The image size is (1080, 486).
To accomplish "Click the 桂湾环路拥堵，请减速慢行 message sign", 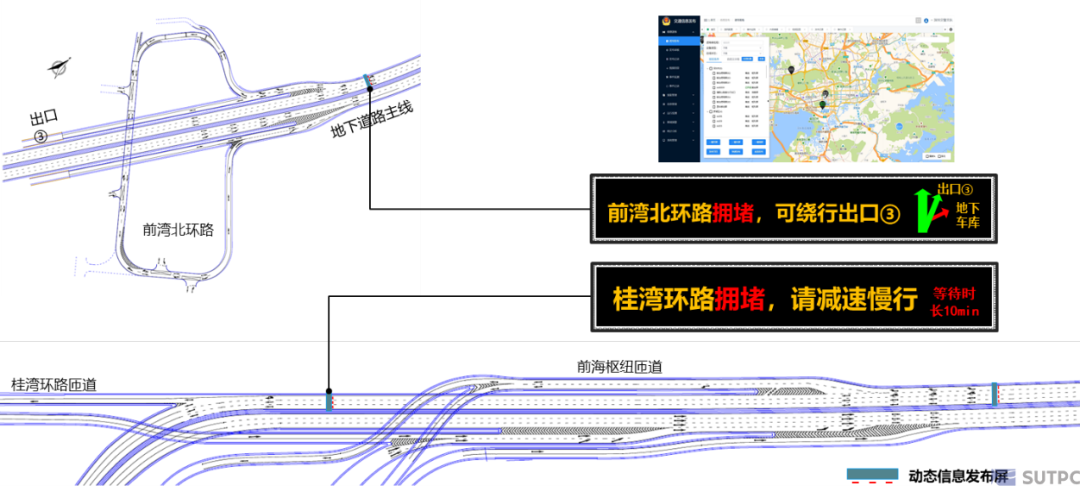I will tap(794, 297).
